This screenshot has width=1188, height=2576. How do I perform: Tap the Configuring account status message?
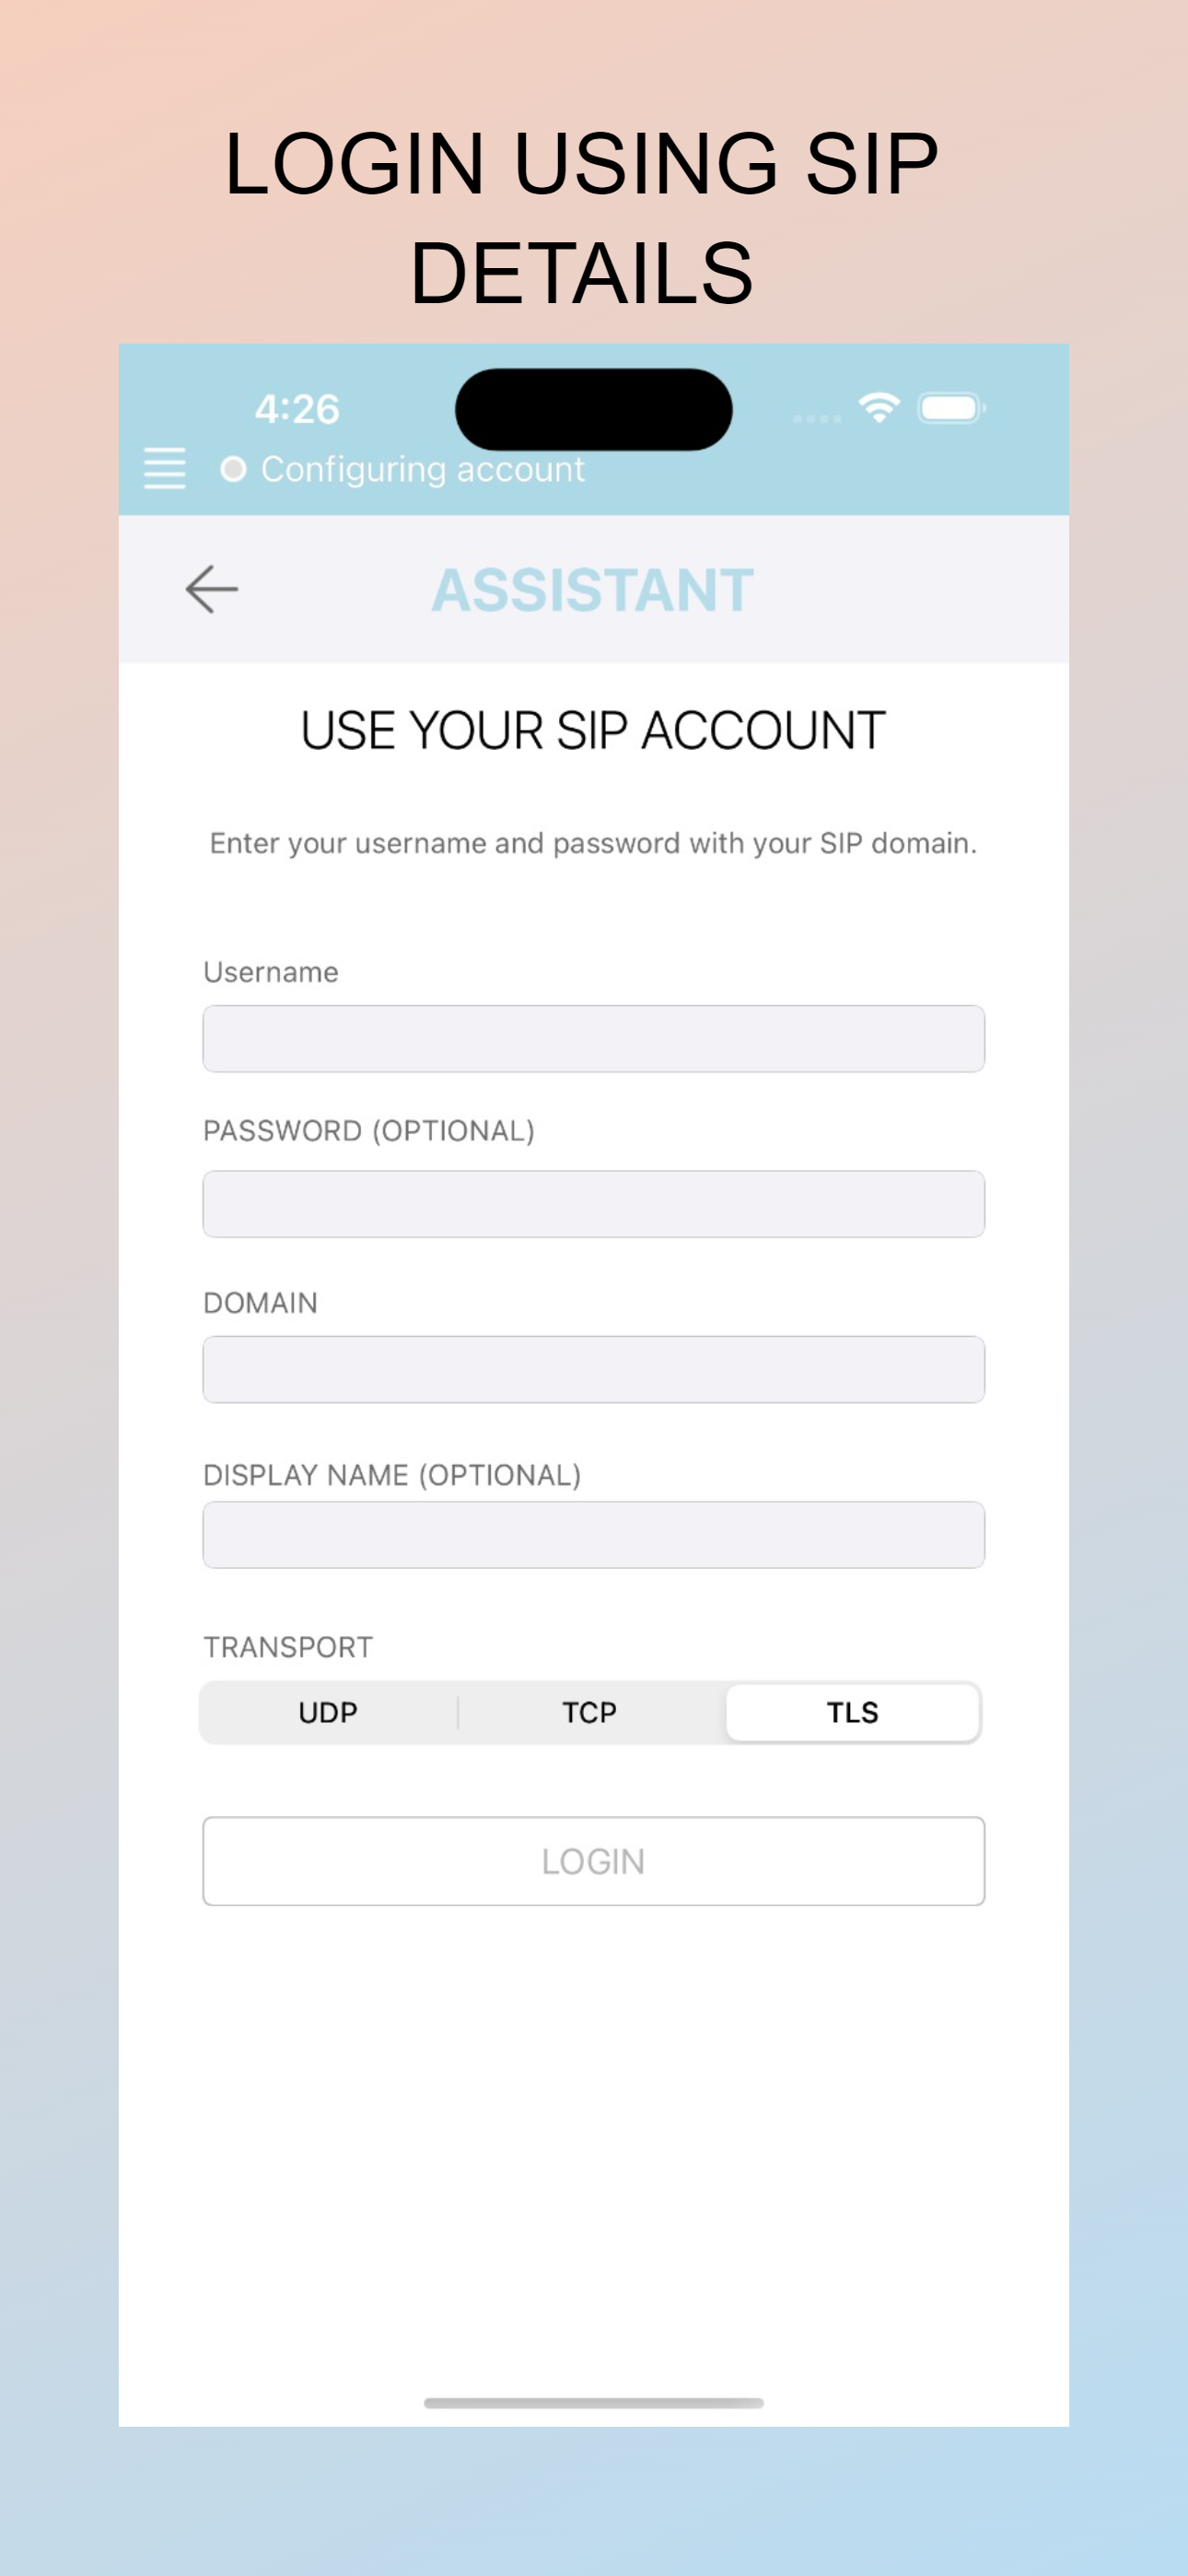(424, 468)
